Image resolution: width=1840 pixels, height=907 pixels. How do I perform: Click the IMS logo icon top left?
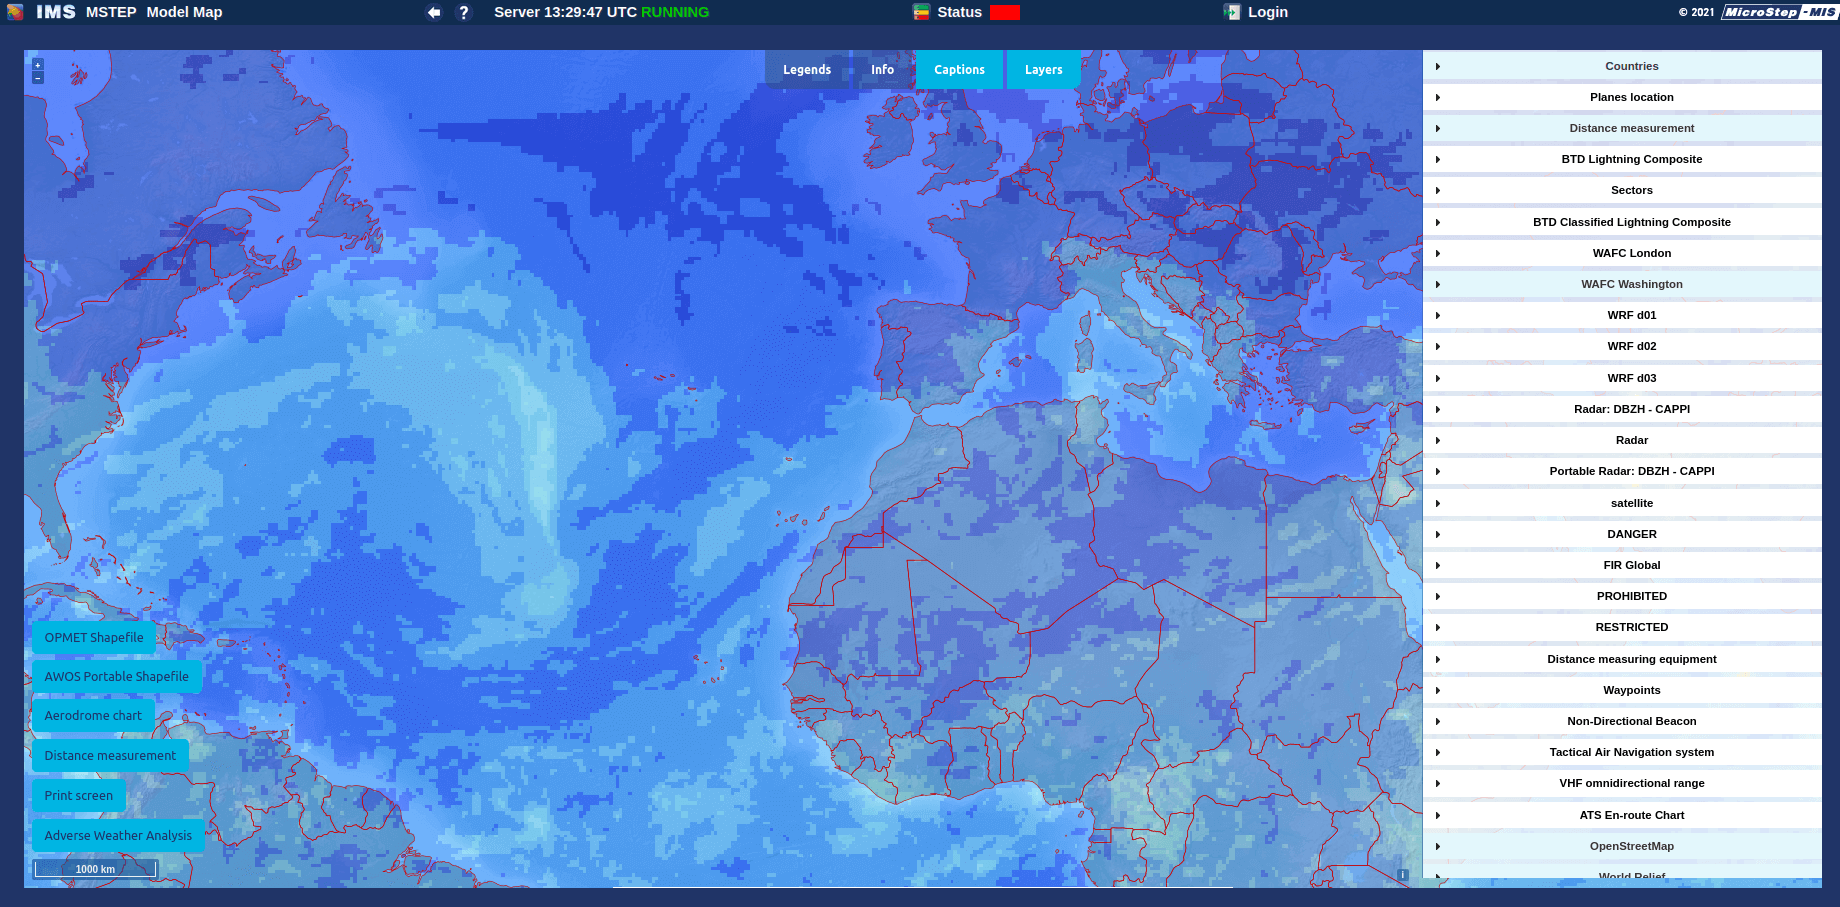tap(14, 12)
